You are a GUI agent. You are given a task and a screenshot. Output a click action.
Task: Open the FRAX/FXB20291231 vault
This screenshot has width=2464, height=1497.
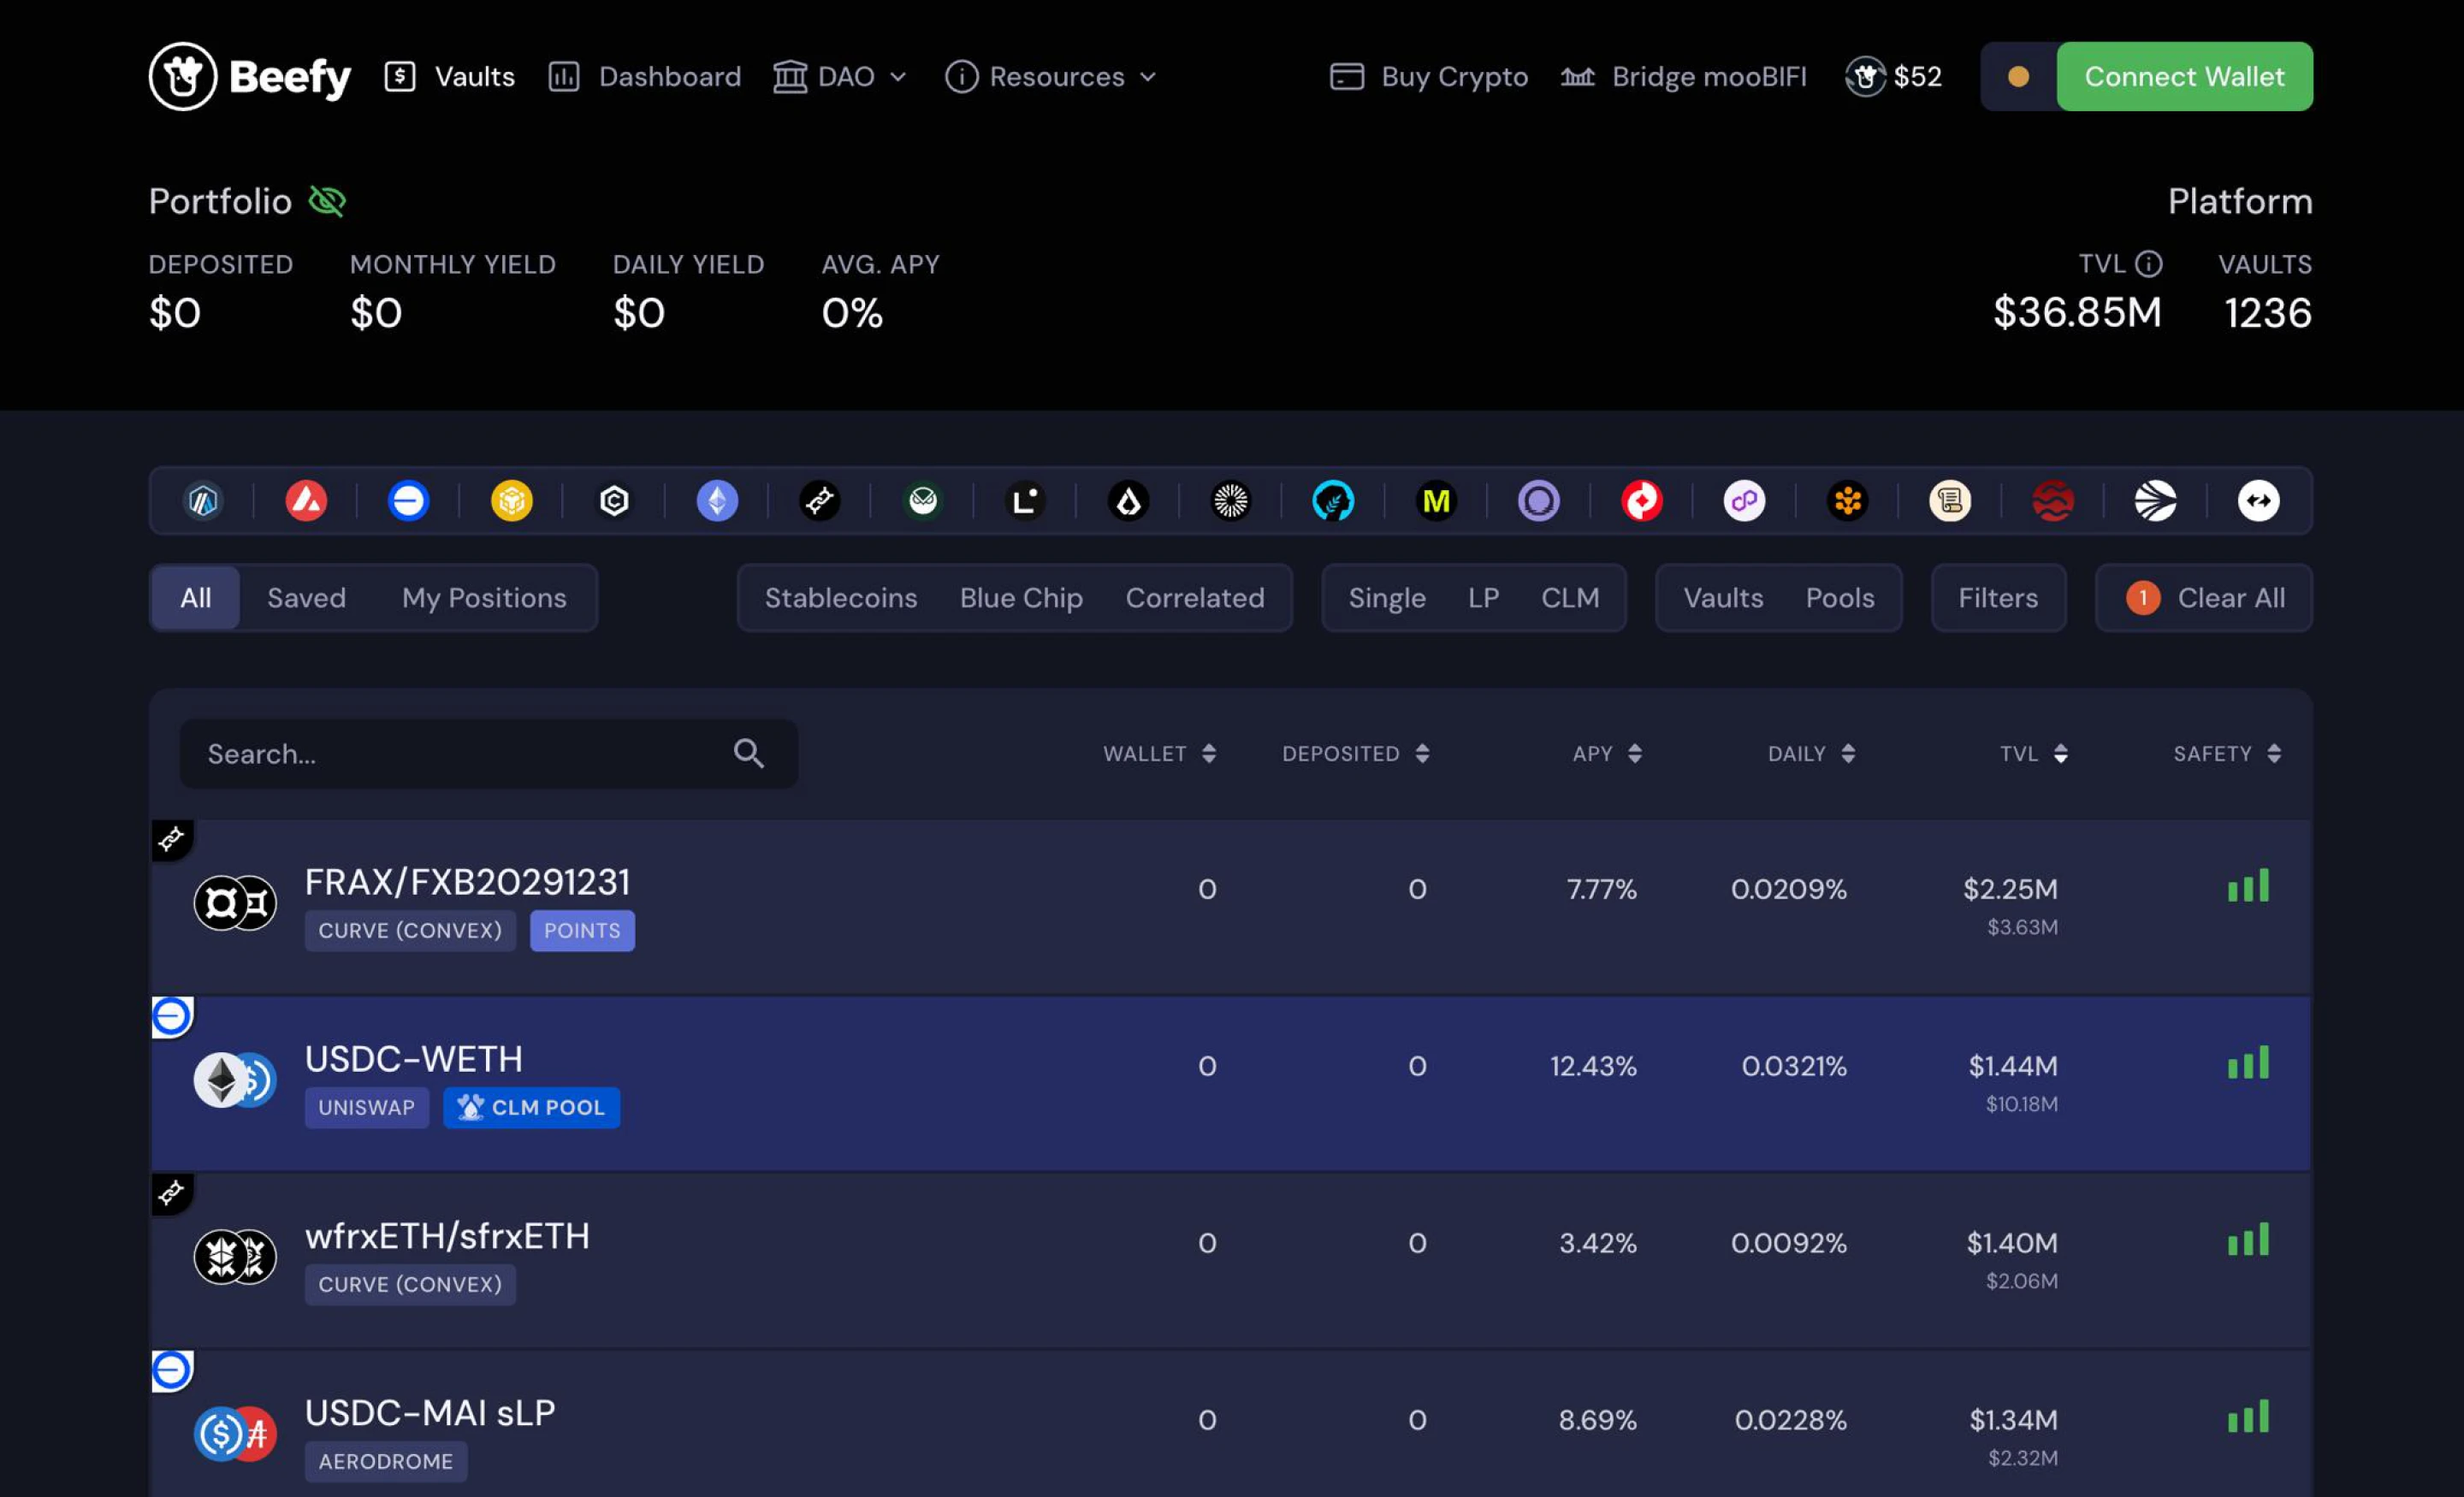(1231, 906)
